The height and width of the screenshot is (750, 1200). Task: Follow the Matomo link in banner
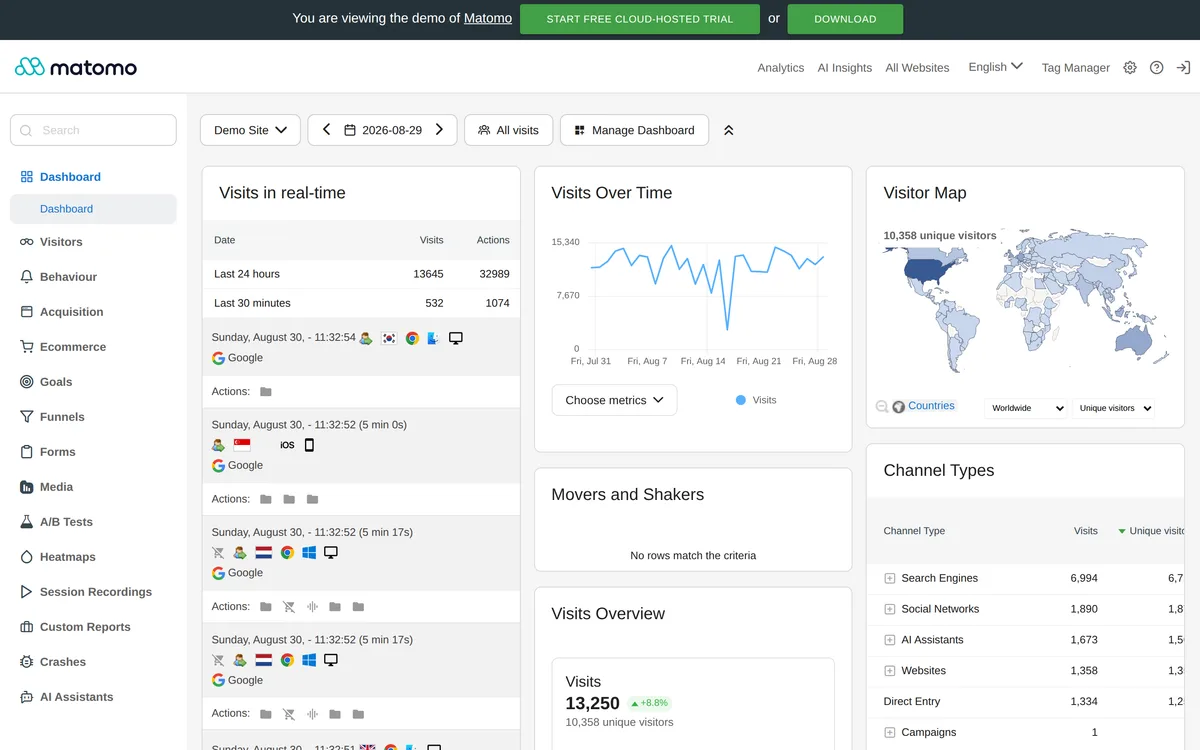pyautogui.click(x=488, y=18)
